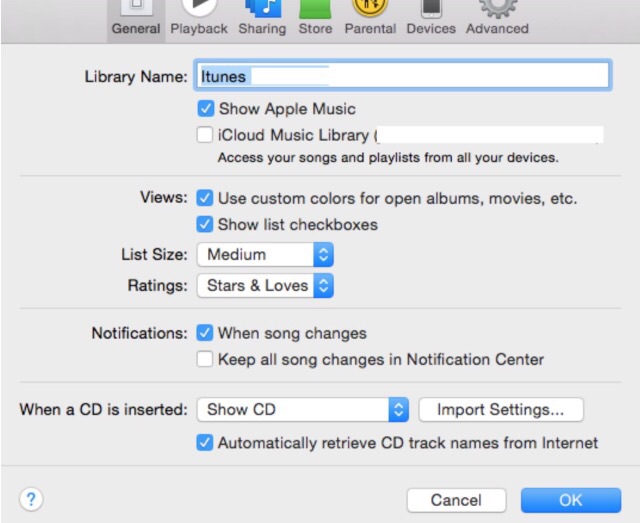Switch to the Devices preferences tab
Image resolution: width=640 pixels, height=523 pixels.
431,20
